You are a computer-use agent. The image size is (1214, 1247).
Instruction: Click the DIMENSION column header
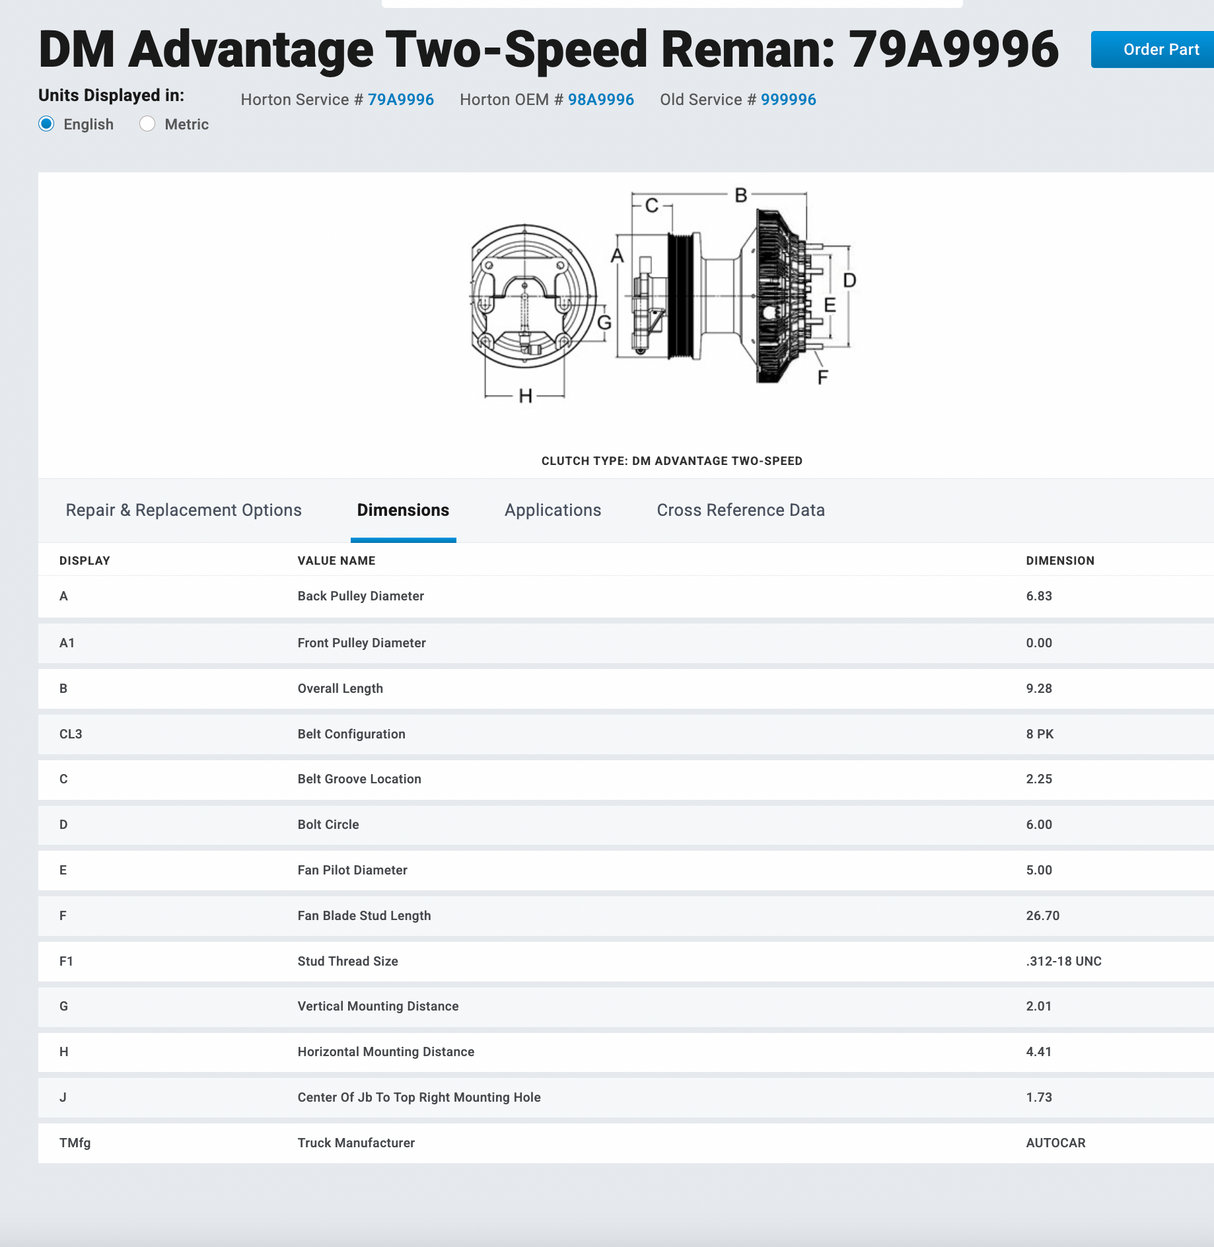[1060, 560]
